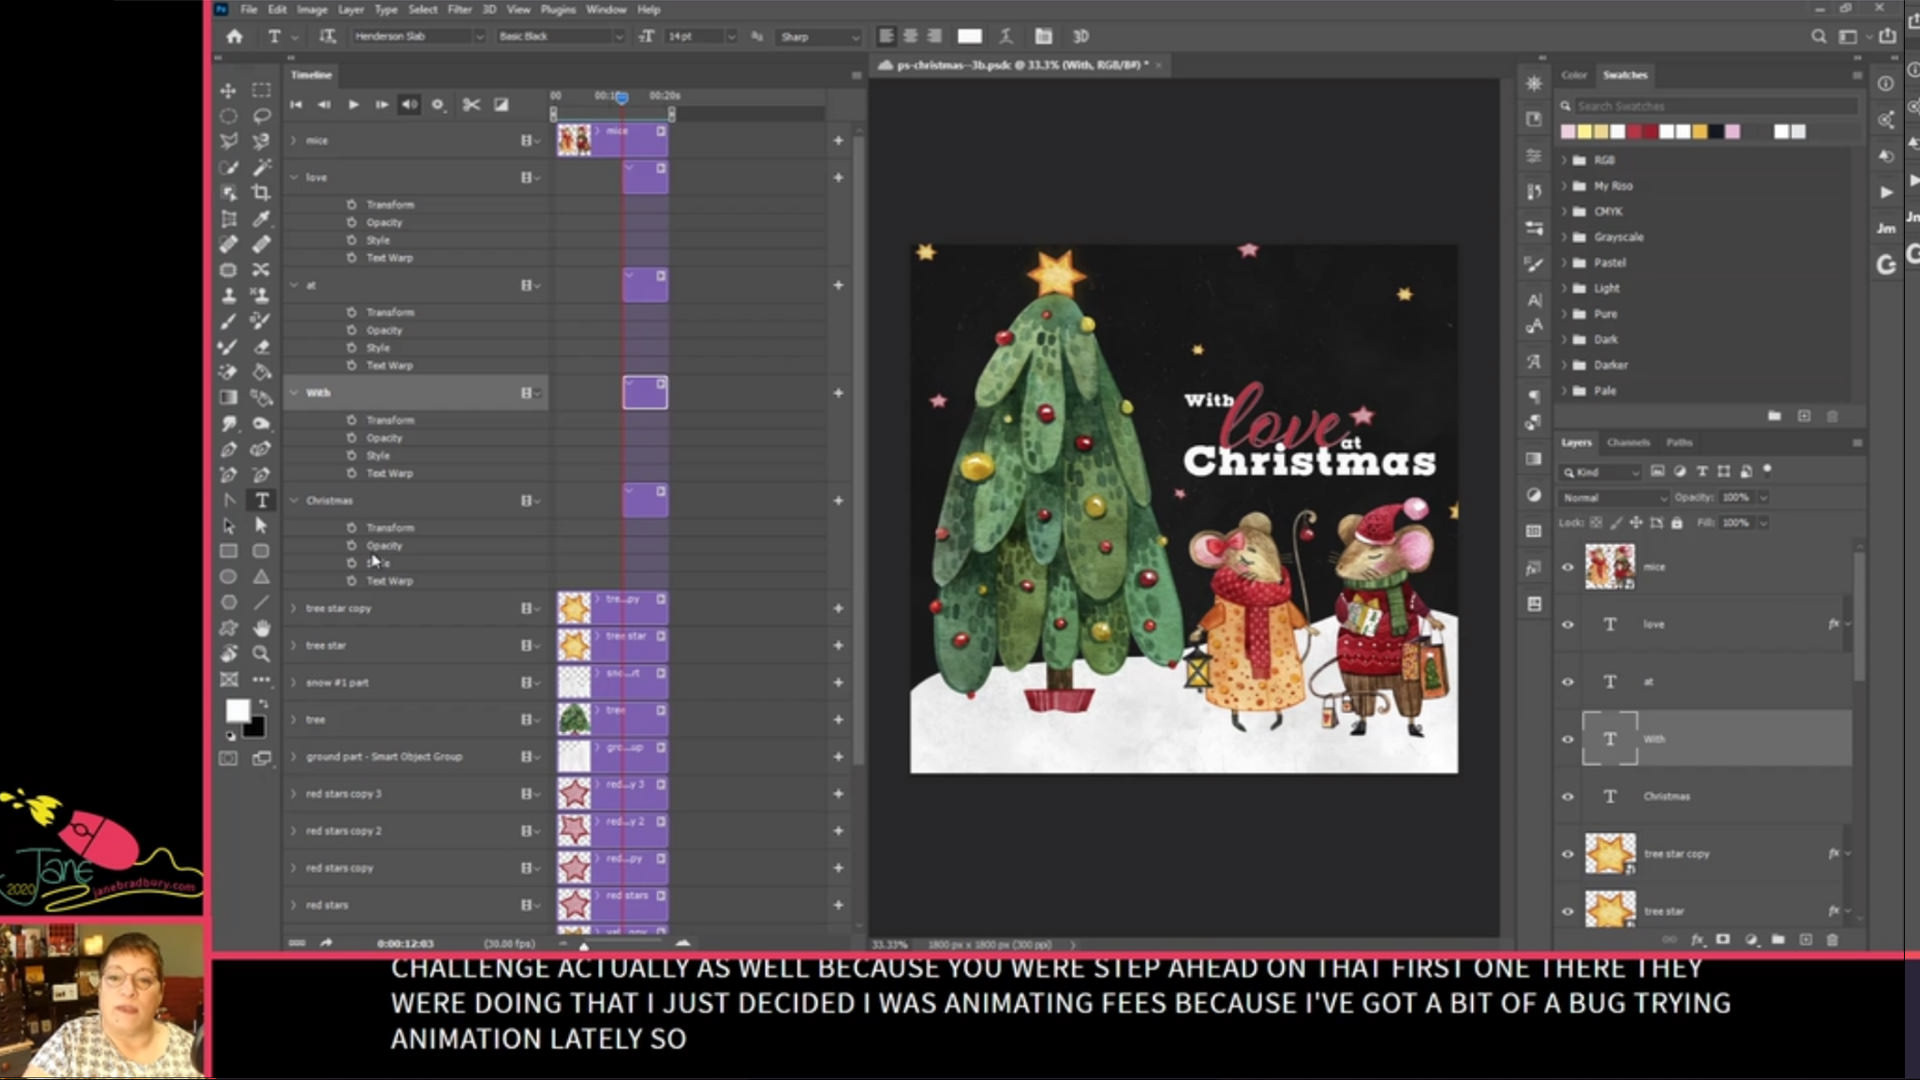Switch to the Paths tab

[1679, 442]
